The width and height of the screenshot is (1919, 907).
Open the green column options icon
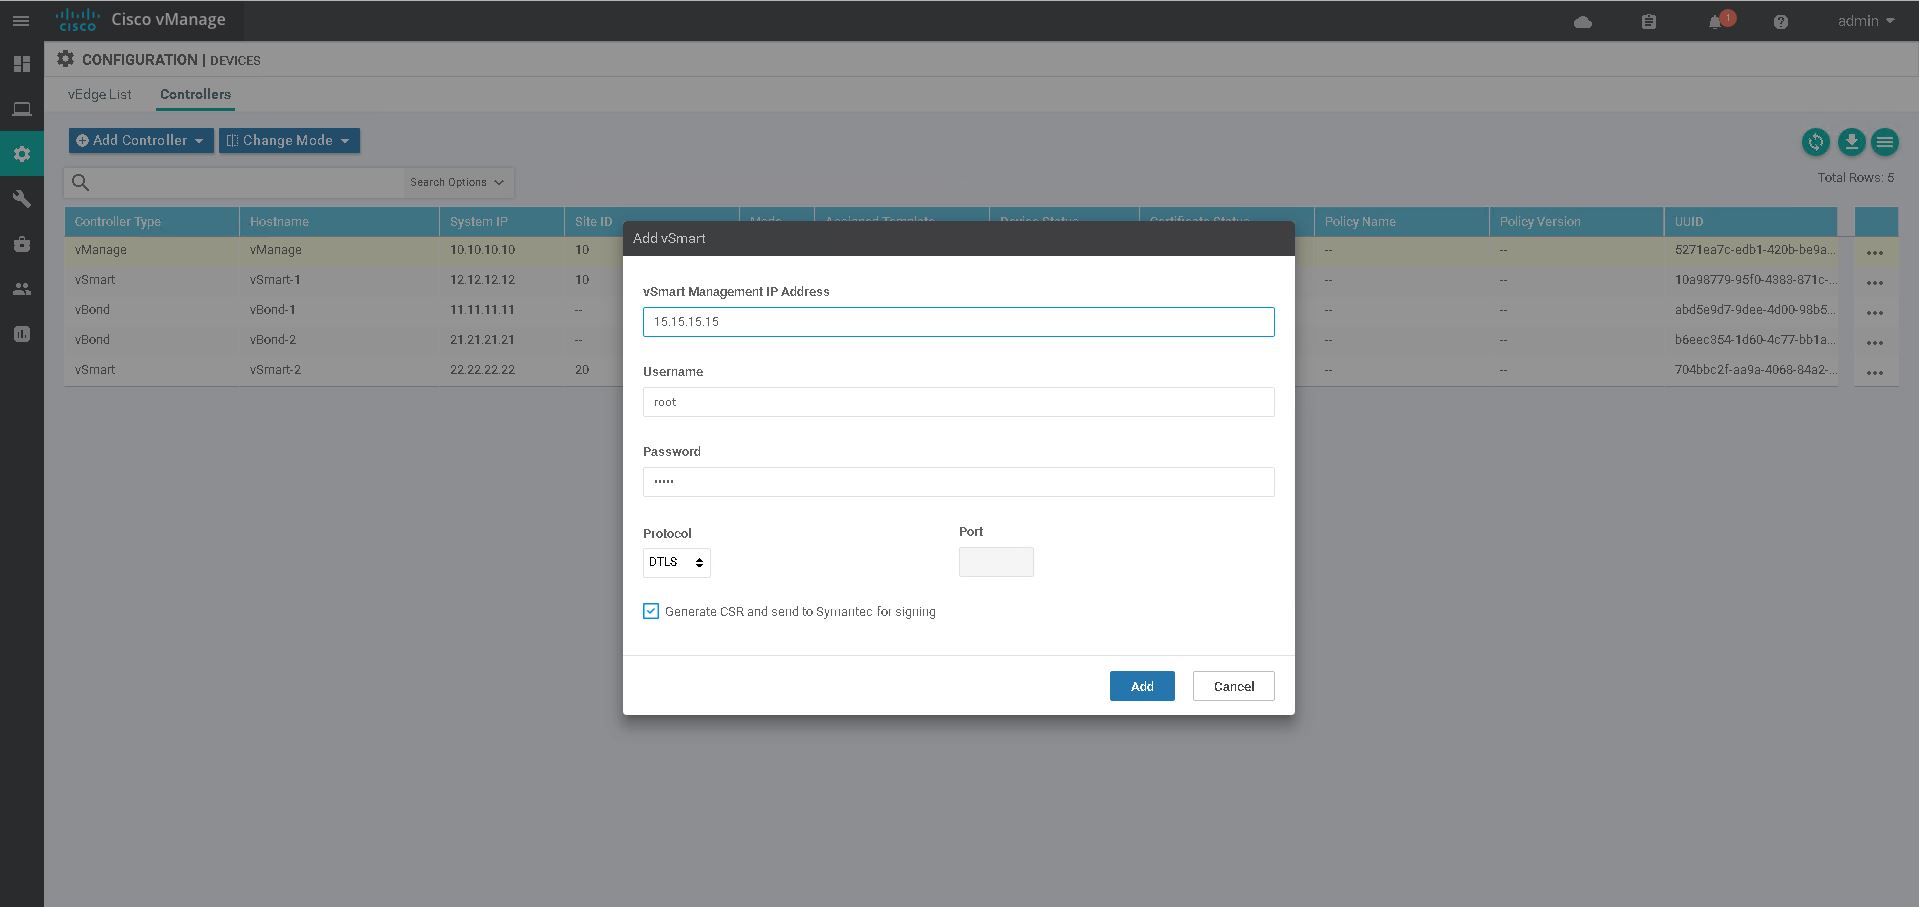(x=1885, y=142)
